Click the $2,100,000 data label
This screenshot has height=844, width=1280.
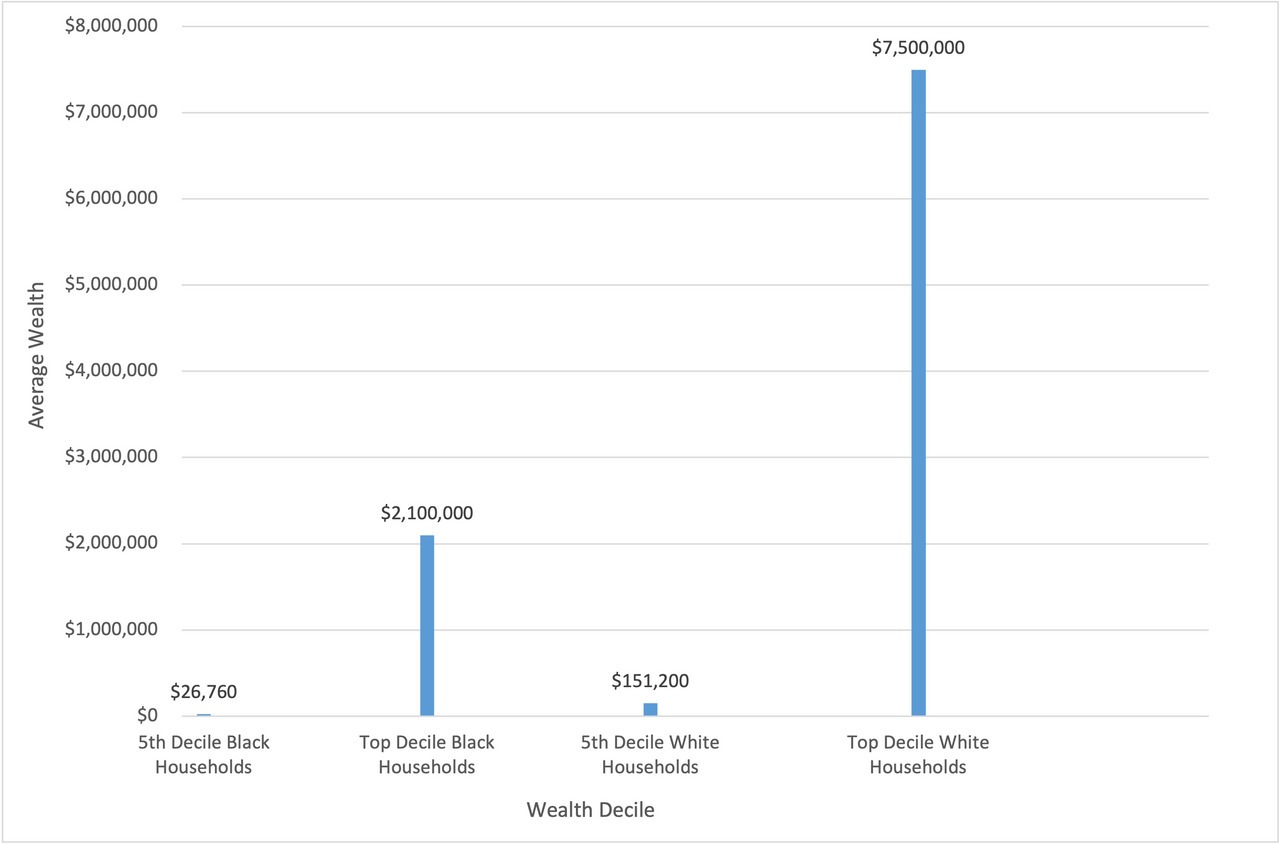[x=427, y=513]
